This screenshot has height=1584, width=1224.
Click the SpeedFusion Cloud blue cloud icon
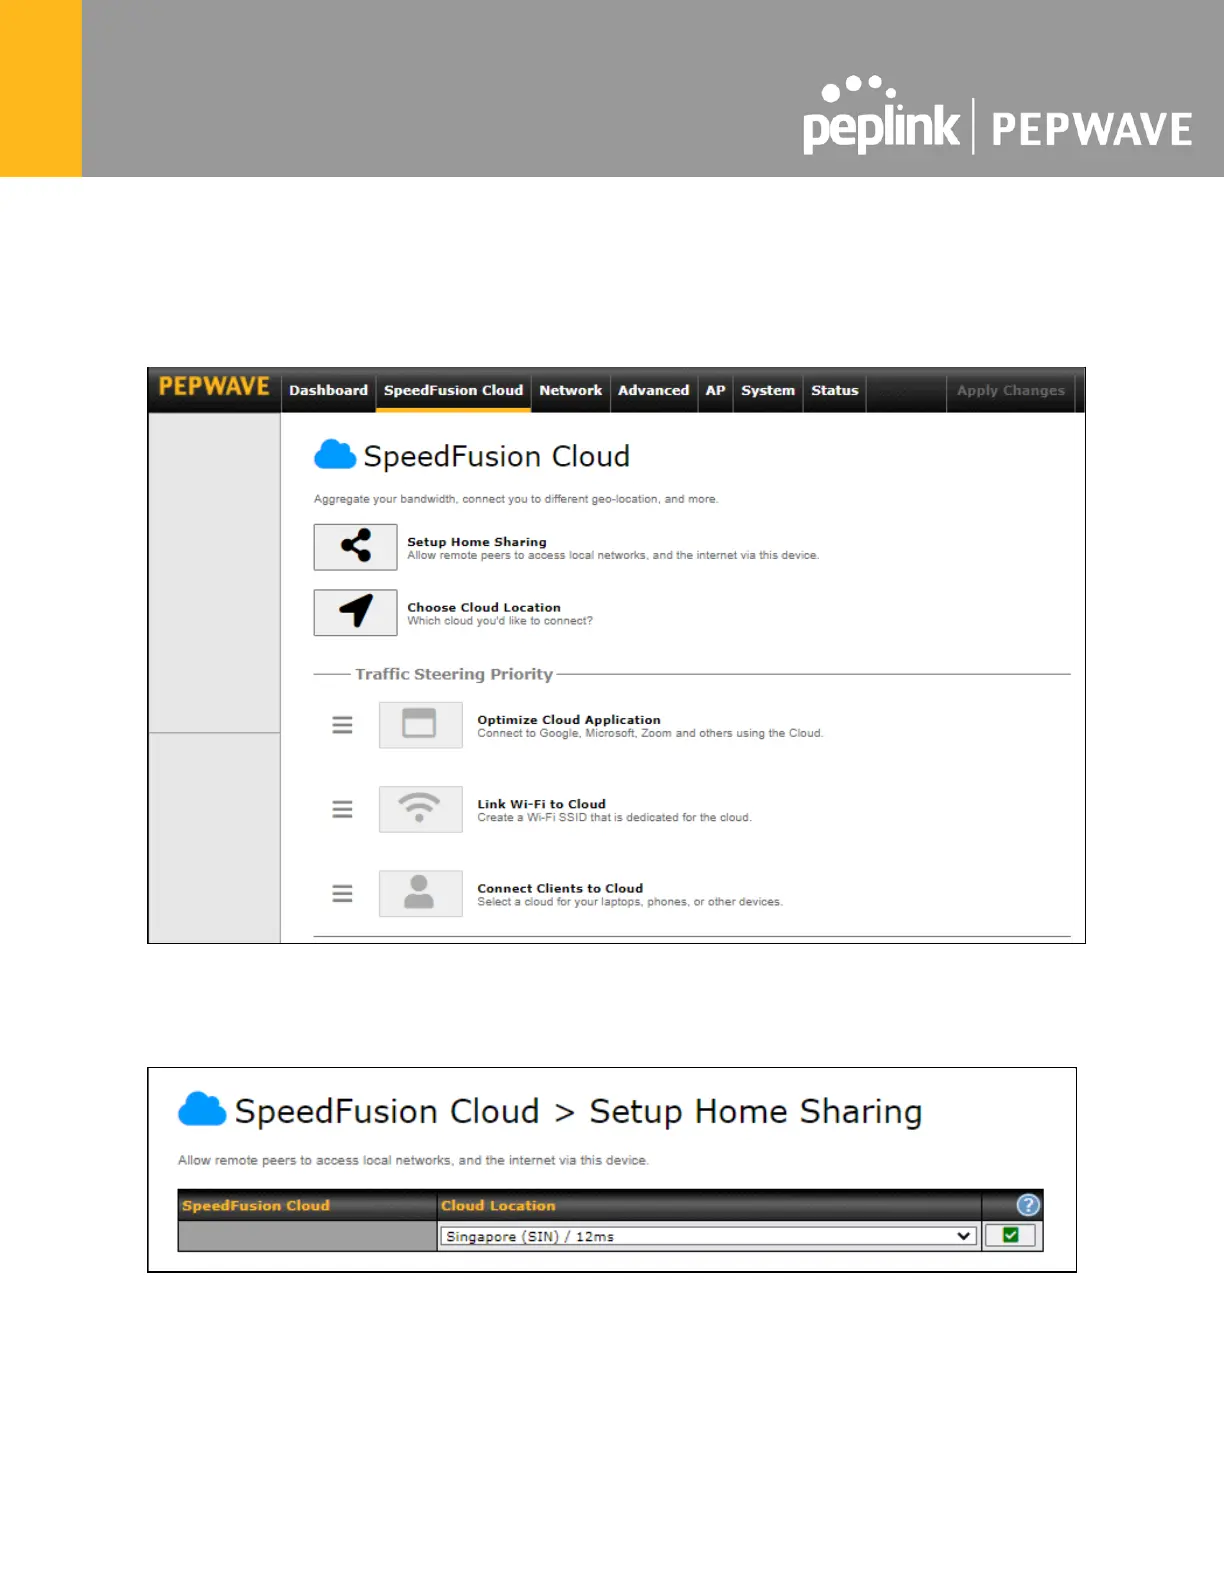[335, 455]
